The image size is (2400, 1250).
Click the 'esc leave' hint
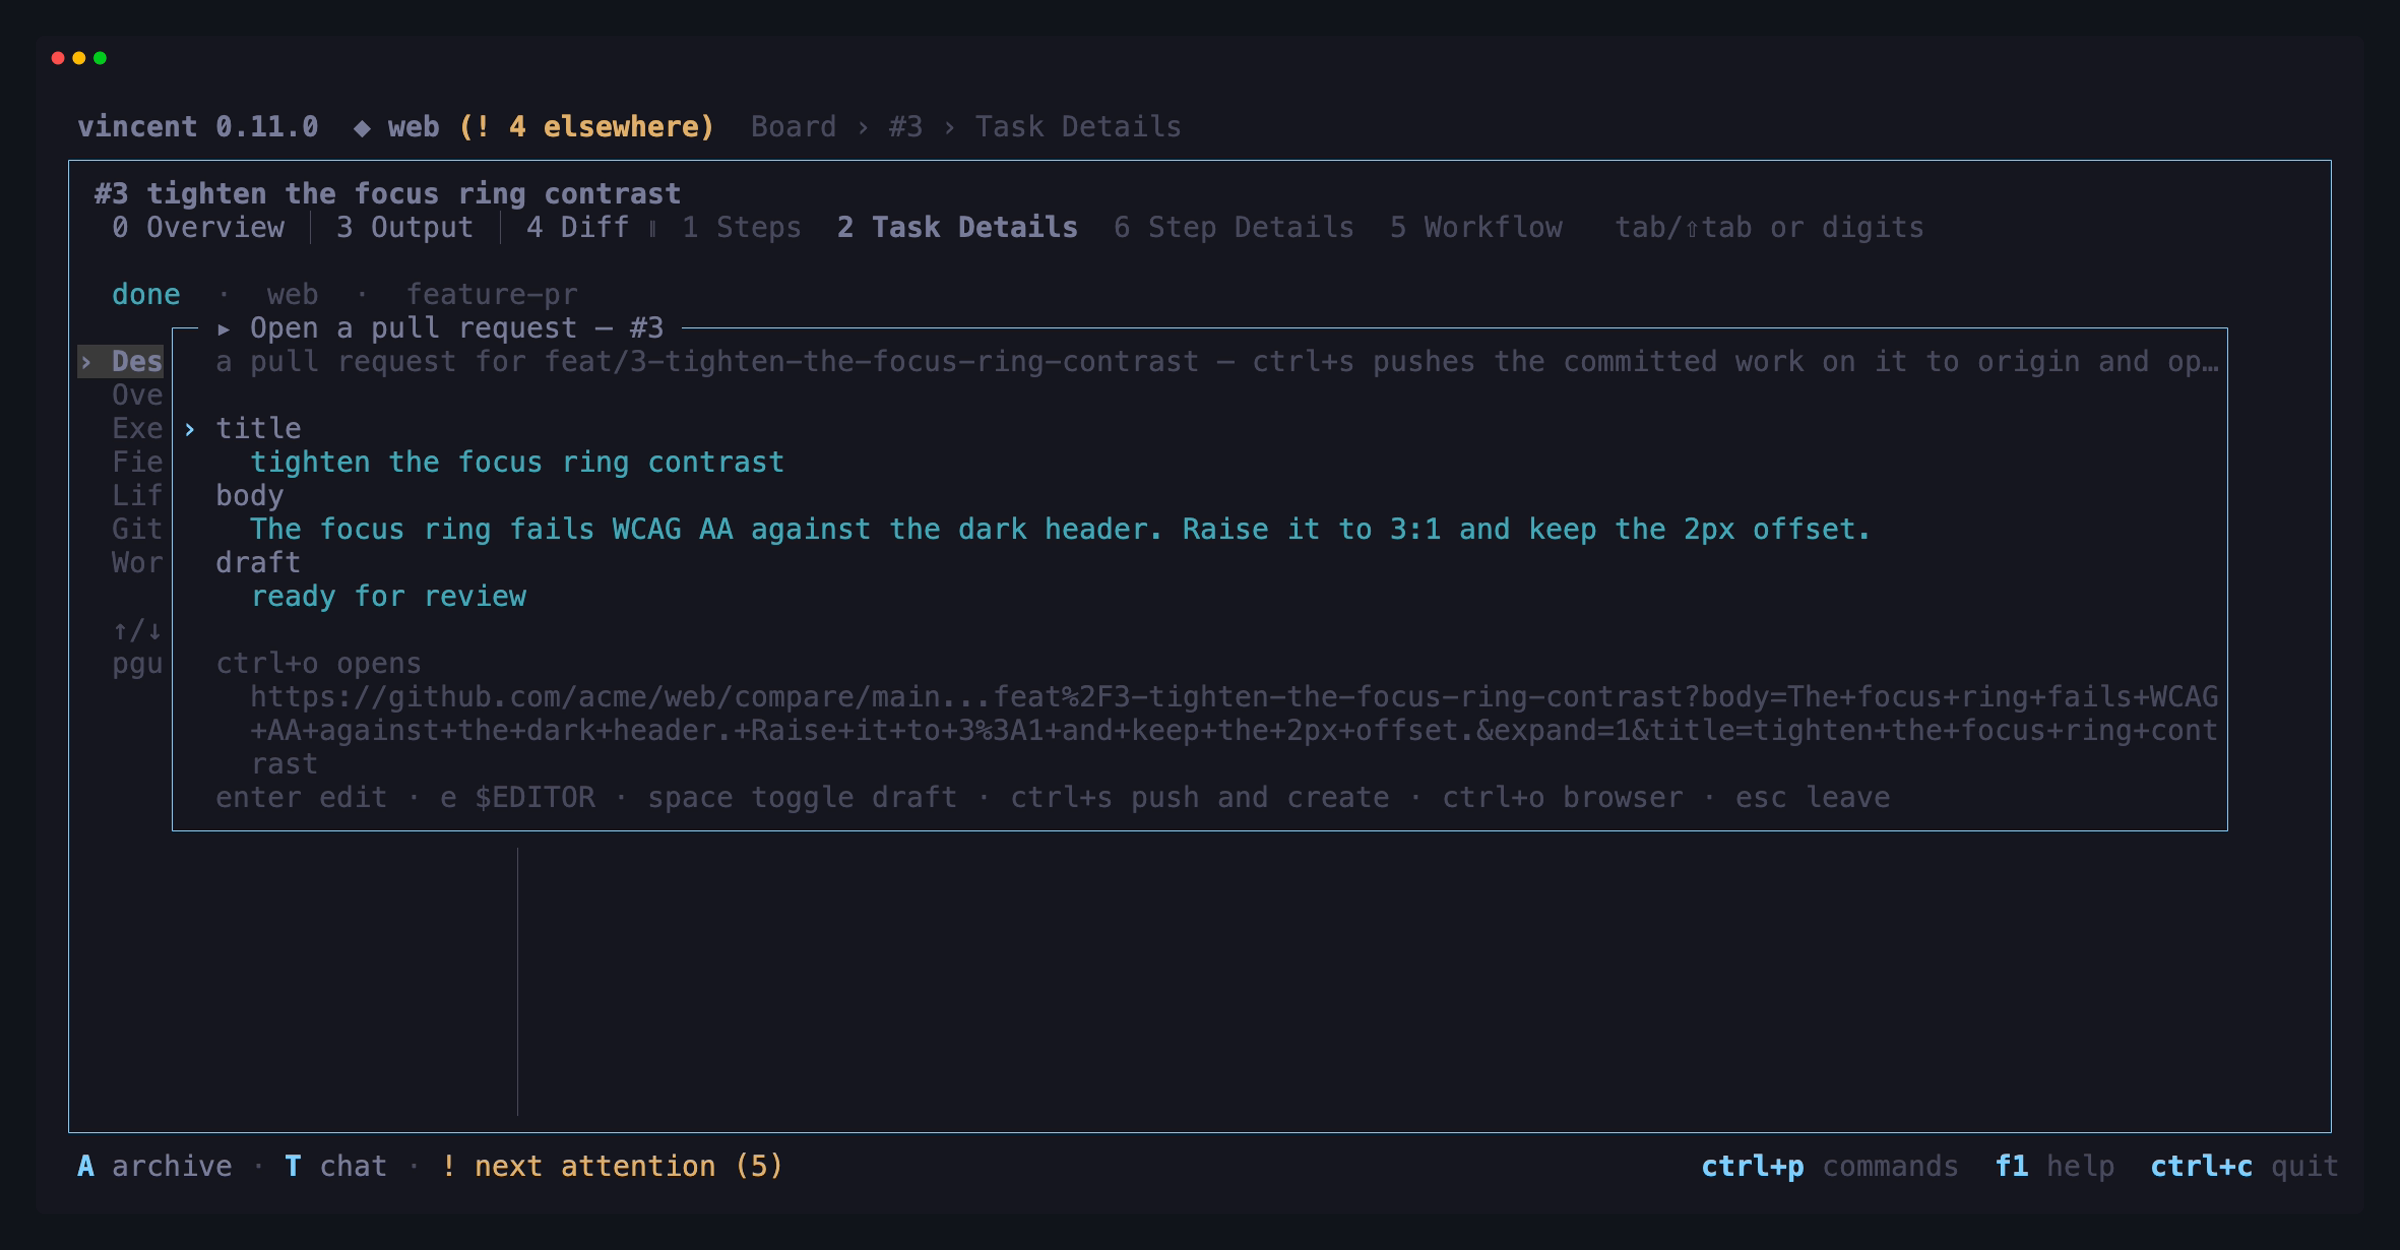[1812, 797]
